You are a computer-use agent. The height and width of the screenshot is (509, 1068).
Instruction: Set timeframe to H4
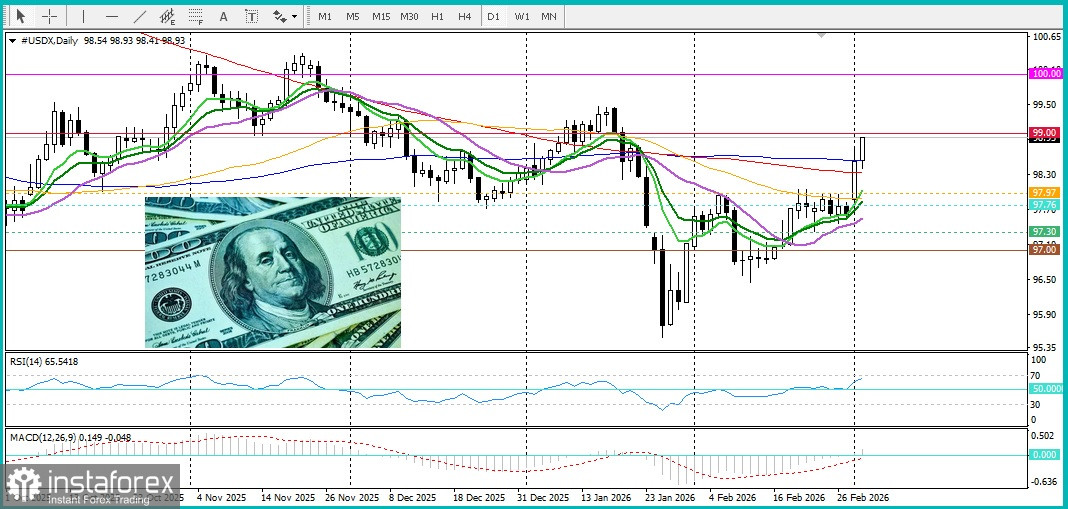click(464, 17)
